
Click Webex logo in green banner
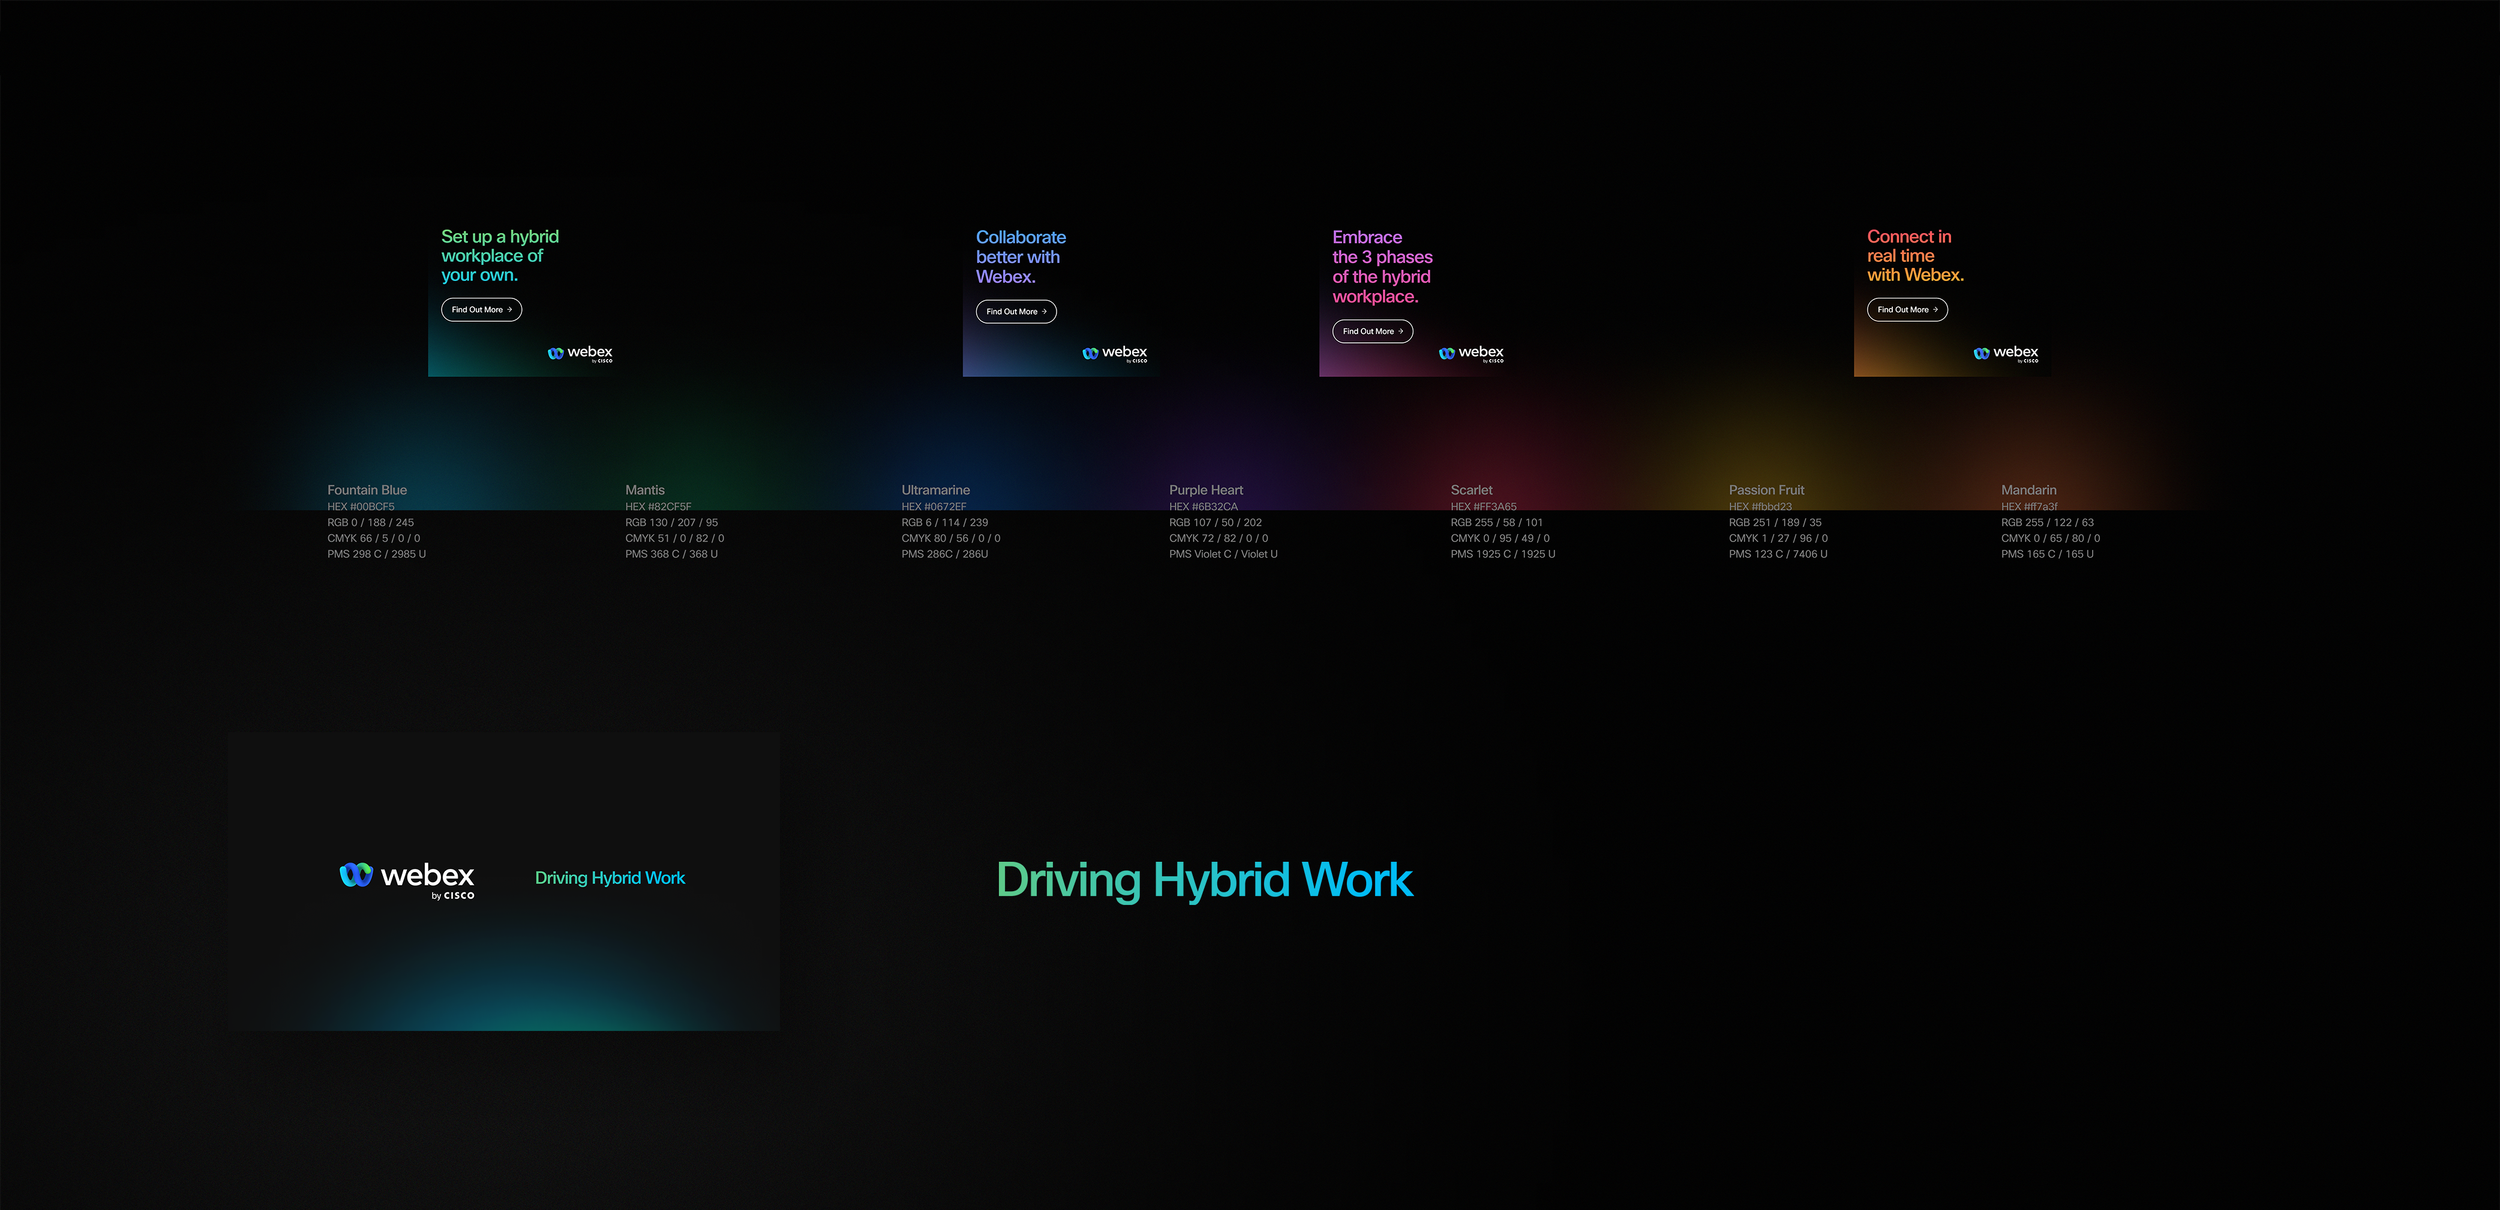[x=580, y=353]
